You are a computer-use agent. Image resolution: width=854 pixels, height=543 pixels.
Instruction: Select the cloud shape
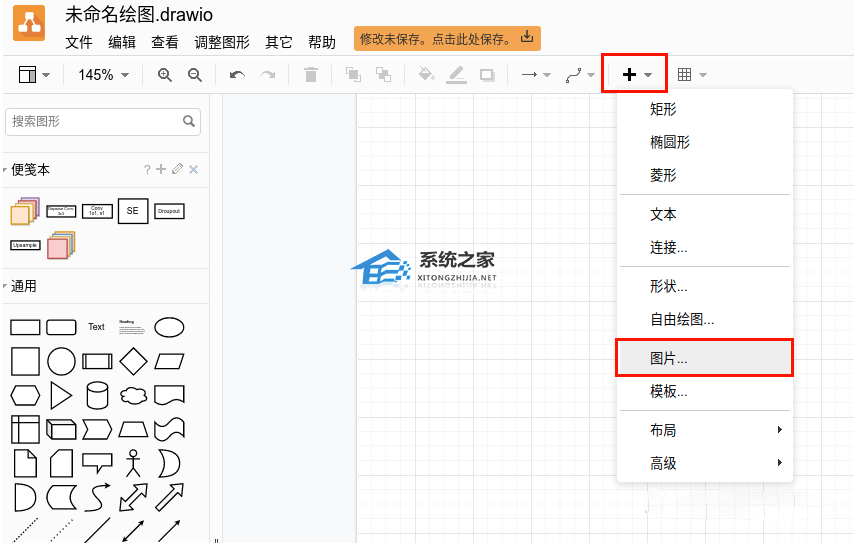click(x=133, y=395)
